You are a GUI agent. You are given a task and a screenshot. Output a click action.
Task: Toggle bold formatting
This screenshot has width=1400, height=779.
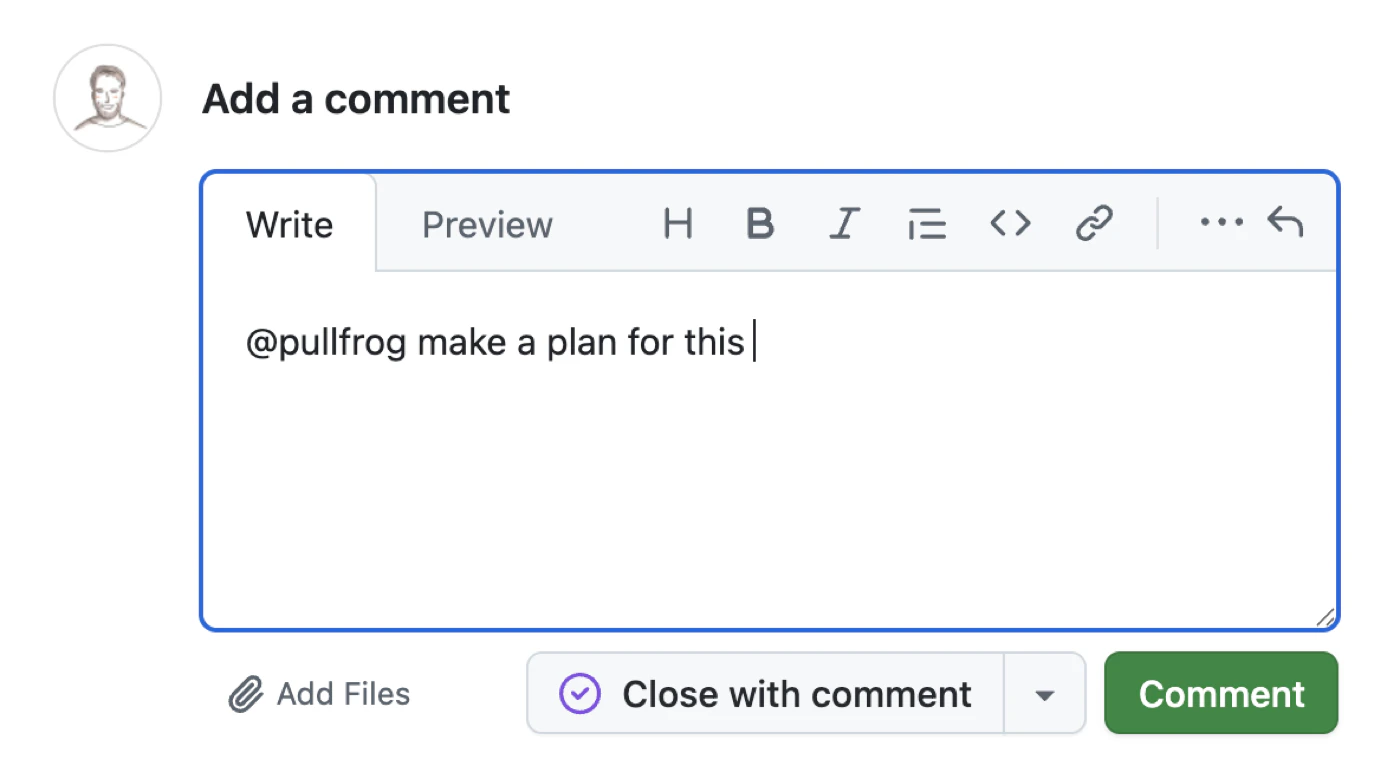coord(760,224)
